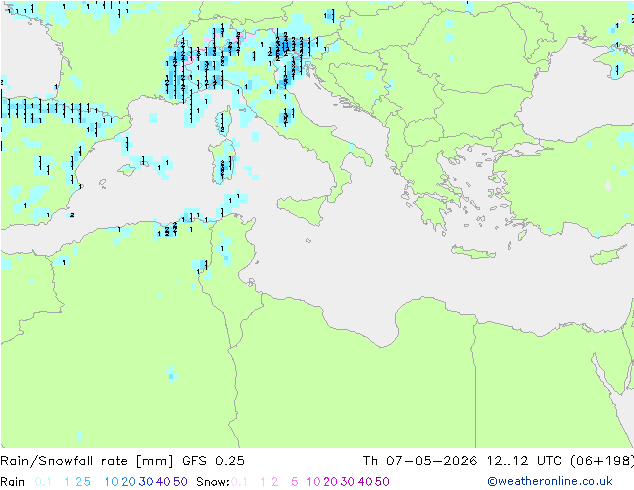Select the Snow legend 20 value
Image resolution: width=634 pixels, height=490 pixels.
(330, 482)
